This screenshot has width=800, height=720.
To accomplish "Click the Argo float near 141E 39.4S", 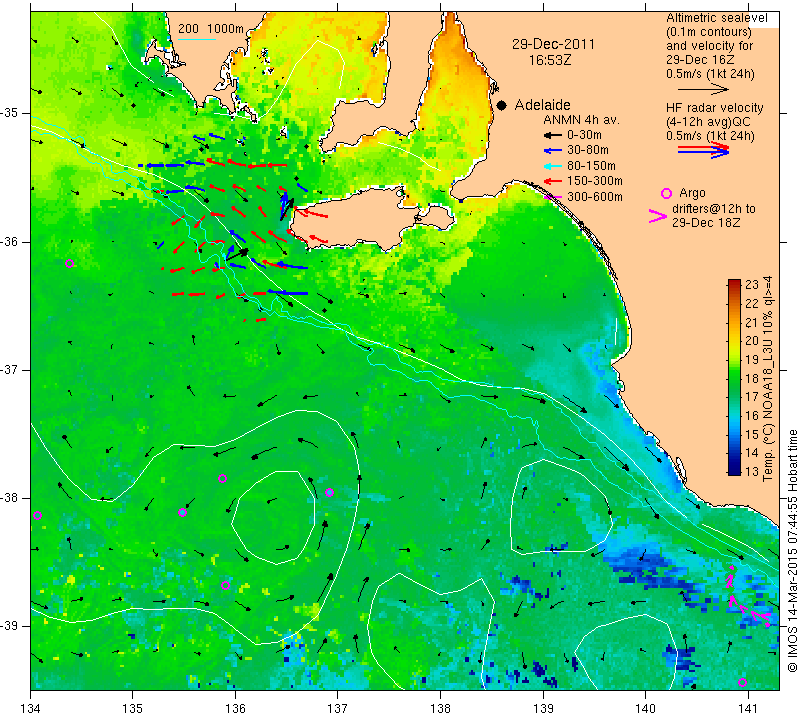I will (x=742, y=683).
